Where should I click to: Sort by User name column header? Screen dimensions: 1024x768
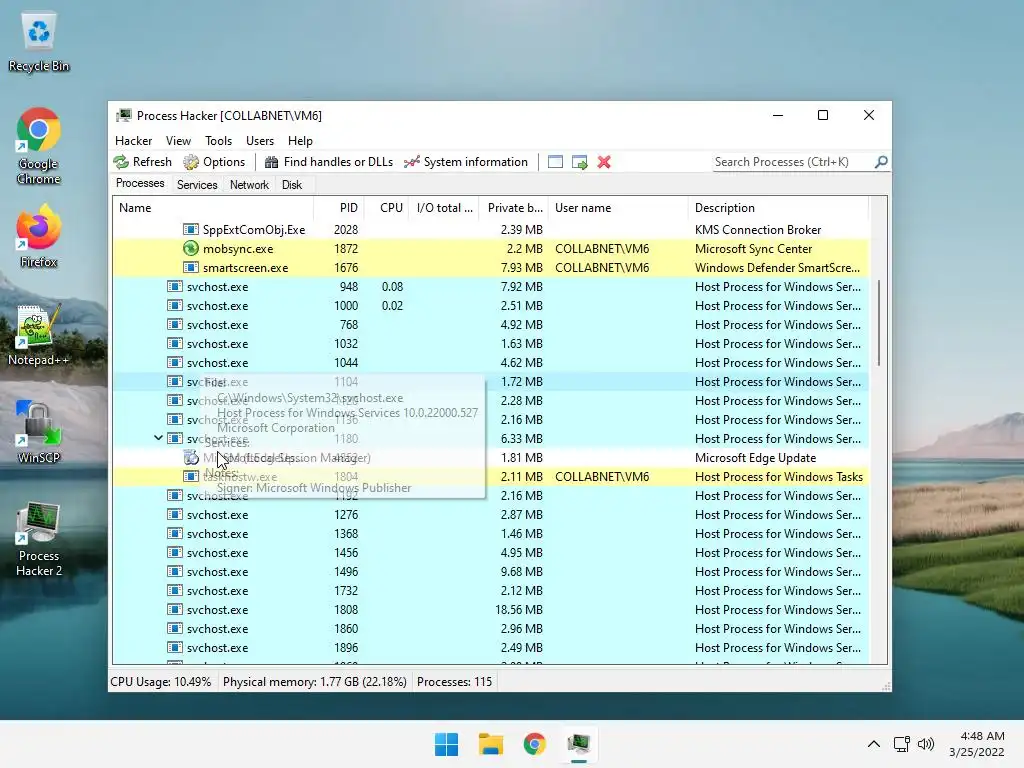click(x=618, y=208)
